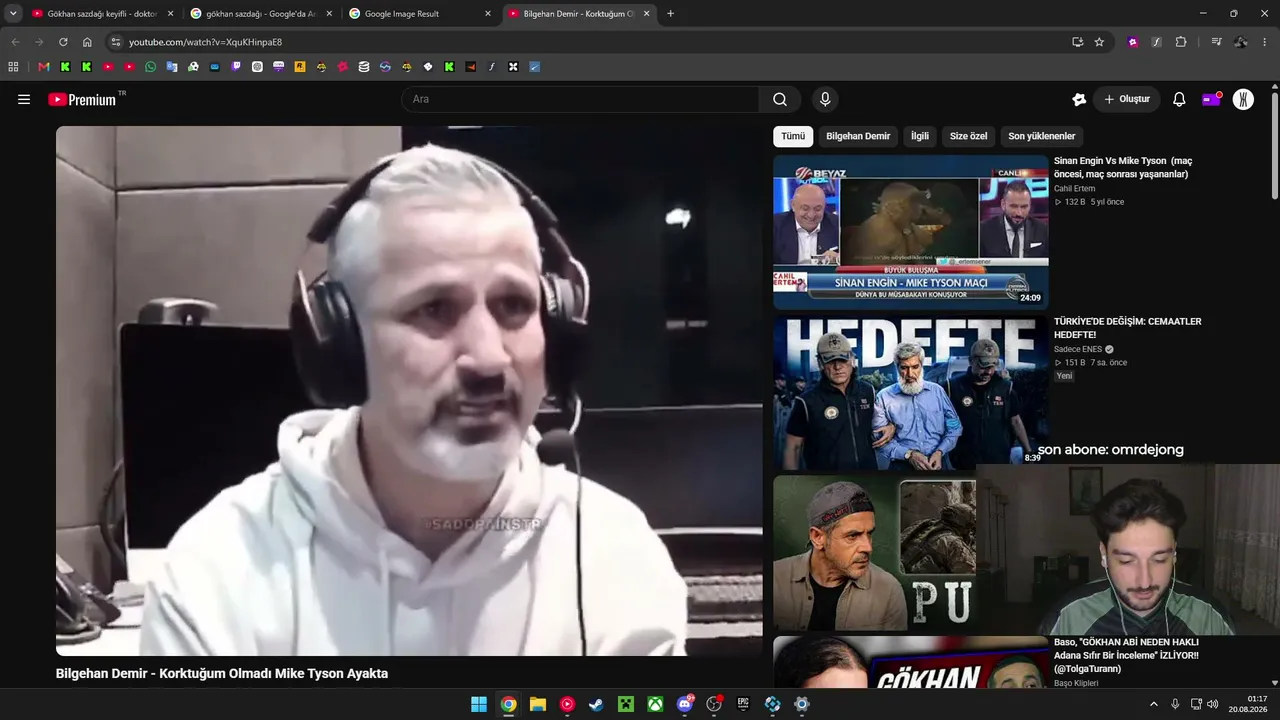1280x720 pixels.
Task: Start voice search with the microphone
Action: point(825,99)
